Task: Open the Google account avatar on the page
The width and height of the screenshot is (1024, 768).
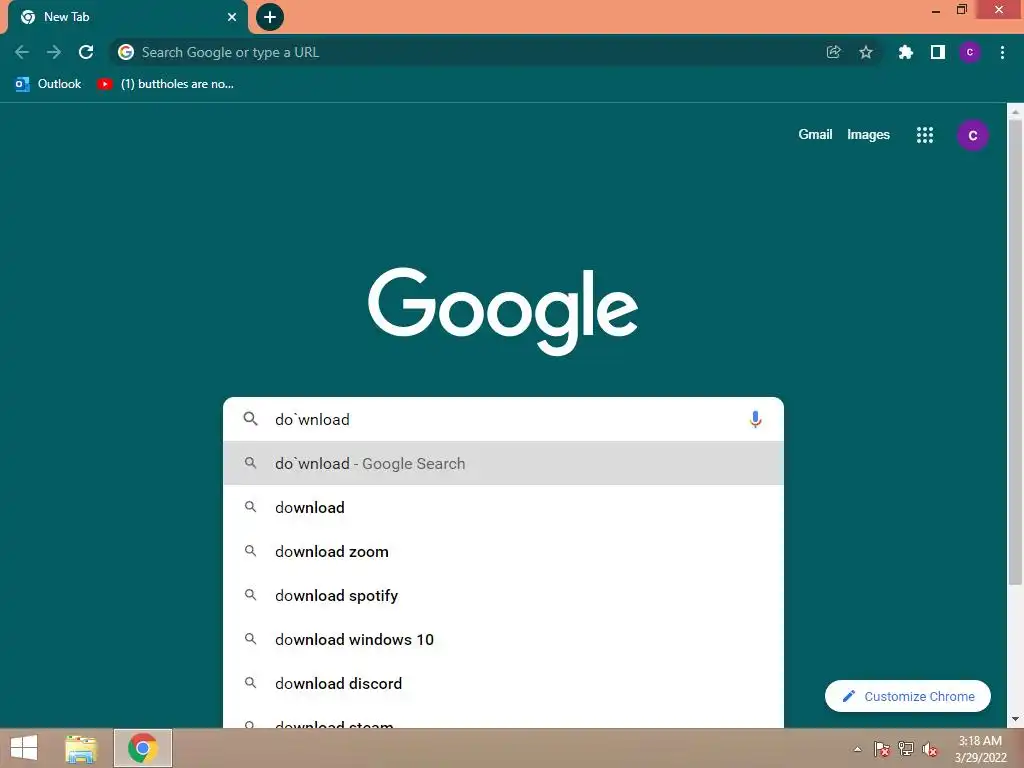Action: tap(972, 135)
